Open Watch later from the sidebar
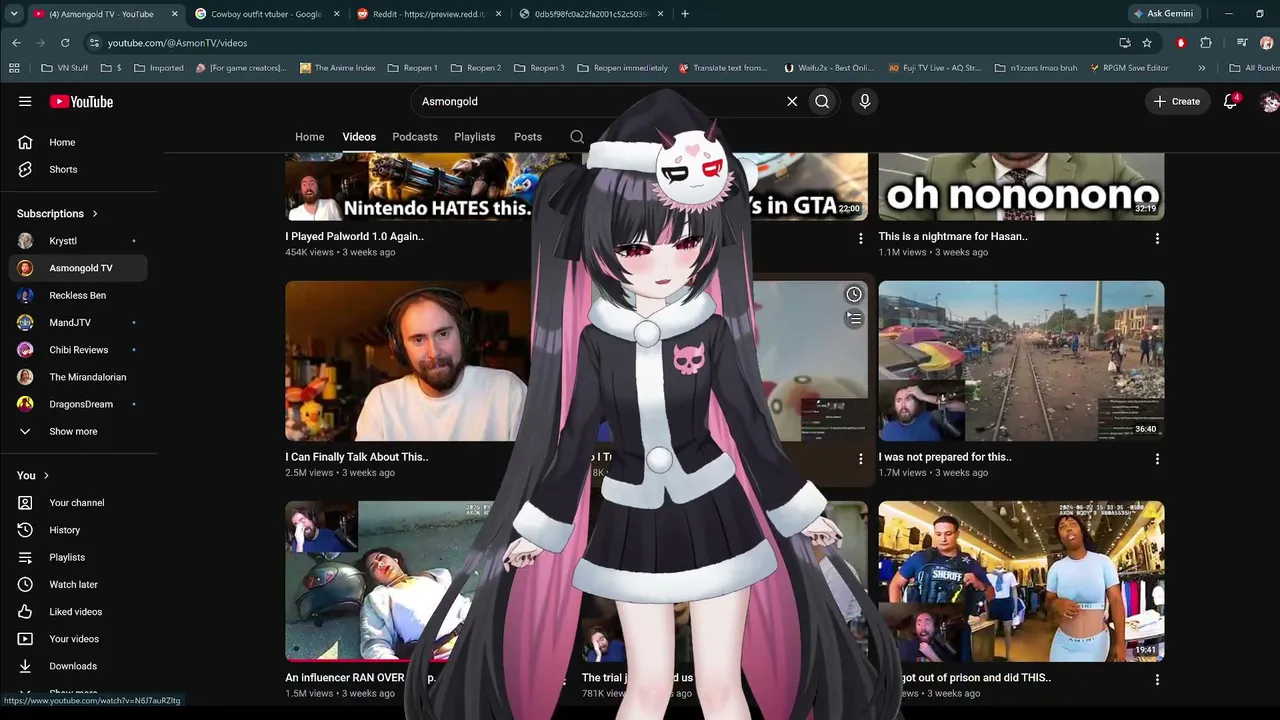The height and width of the screenshot is (720, 1280). pos(77,584)
